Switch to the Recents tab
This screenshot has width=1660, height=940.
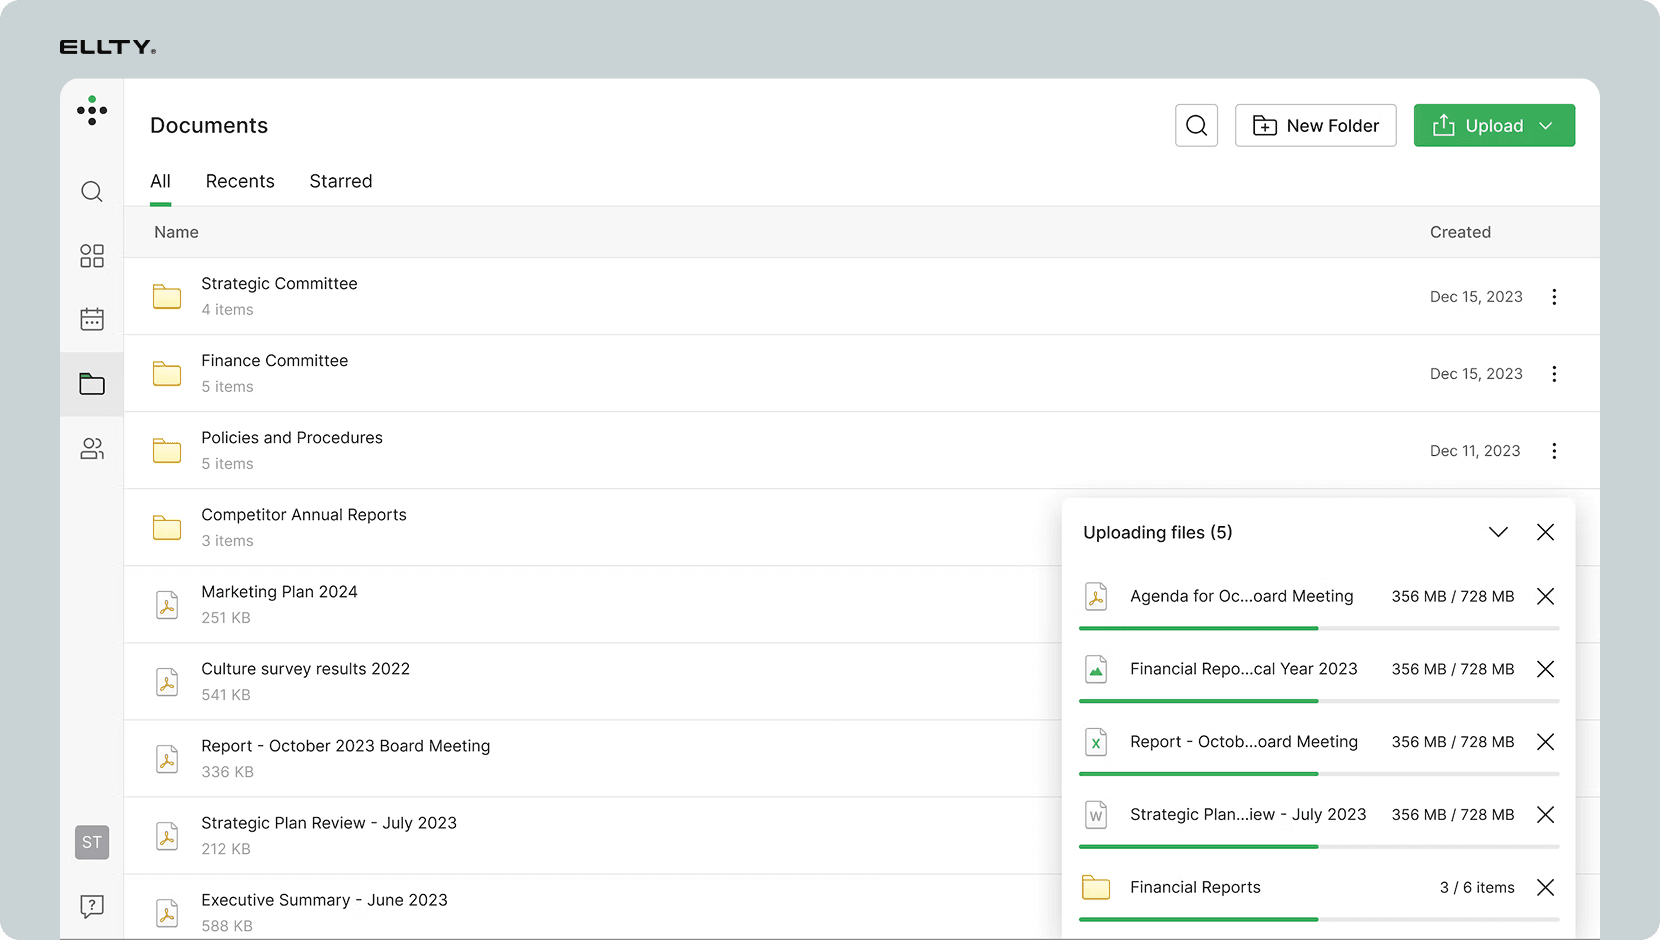240,181
